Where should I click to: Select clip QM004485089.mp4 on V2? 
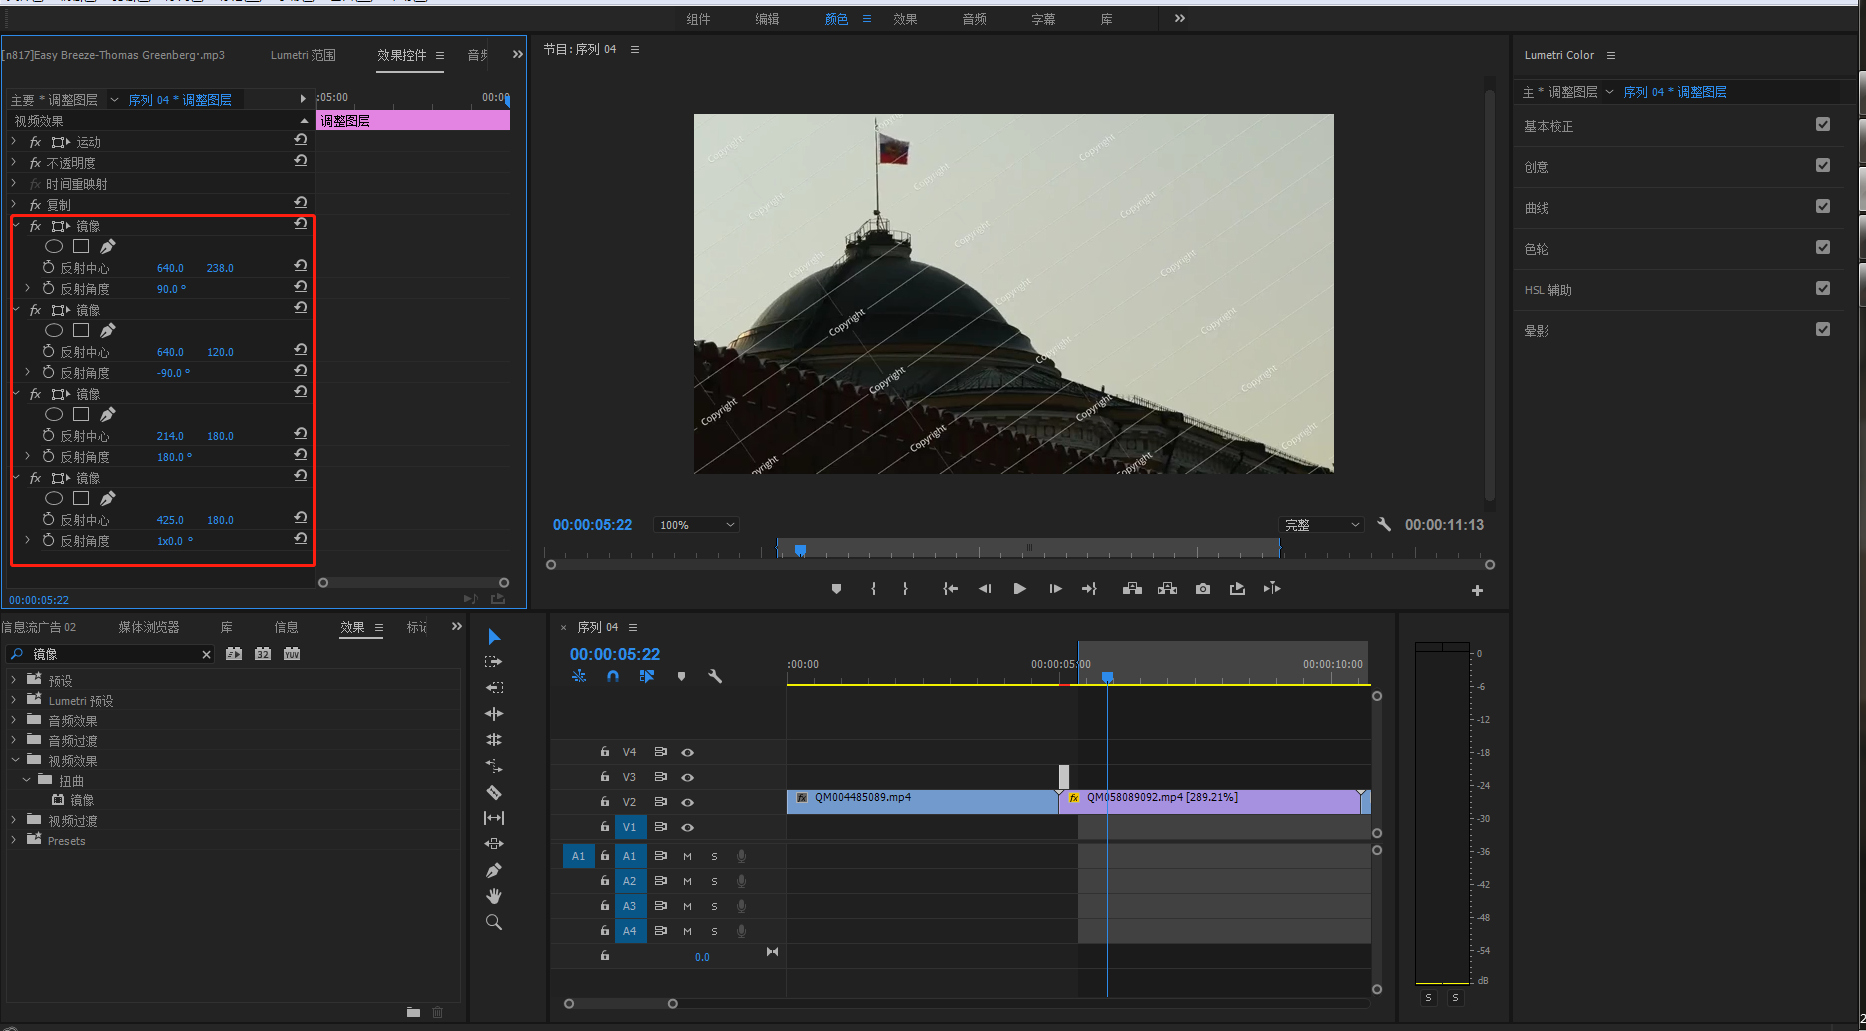(922, 801)
